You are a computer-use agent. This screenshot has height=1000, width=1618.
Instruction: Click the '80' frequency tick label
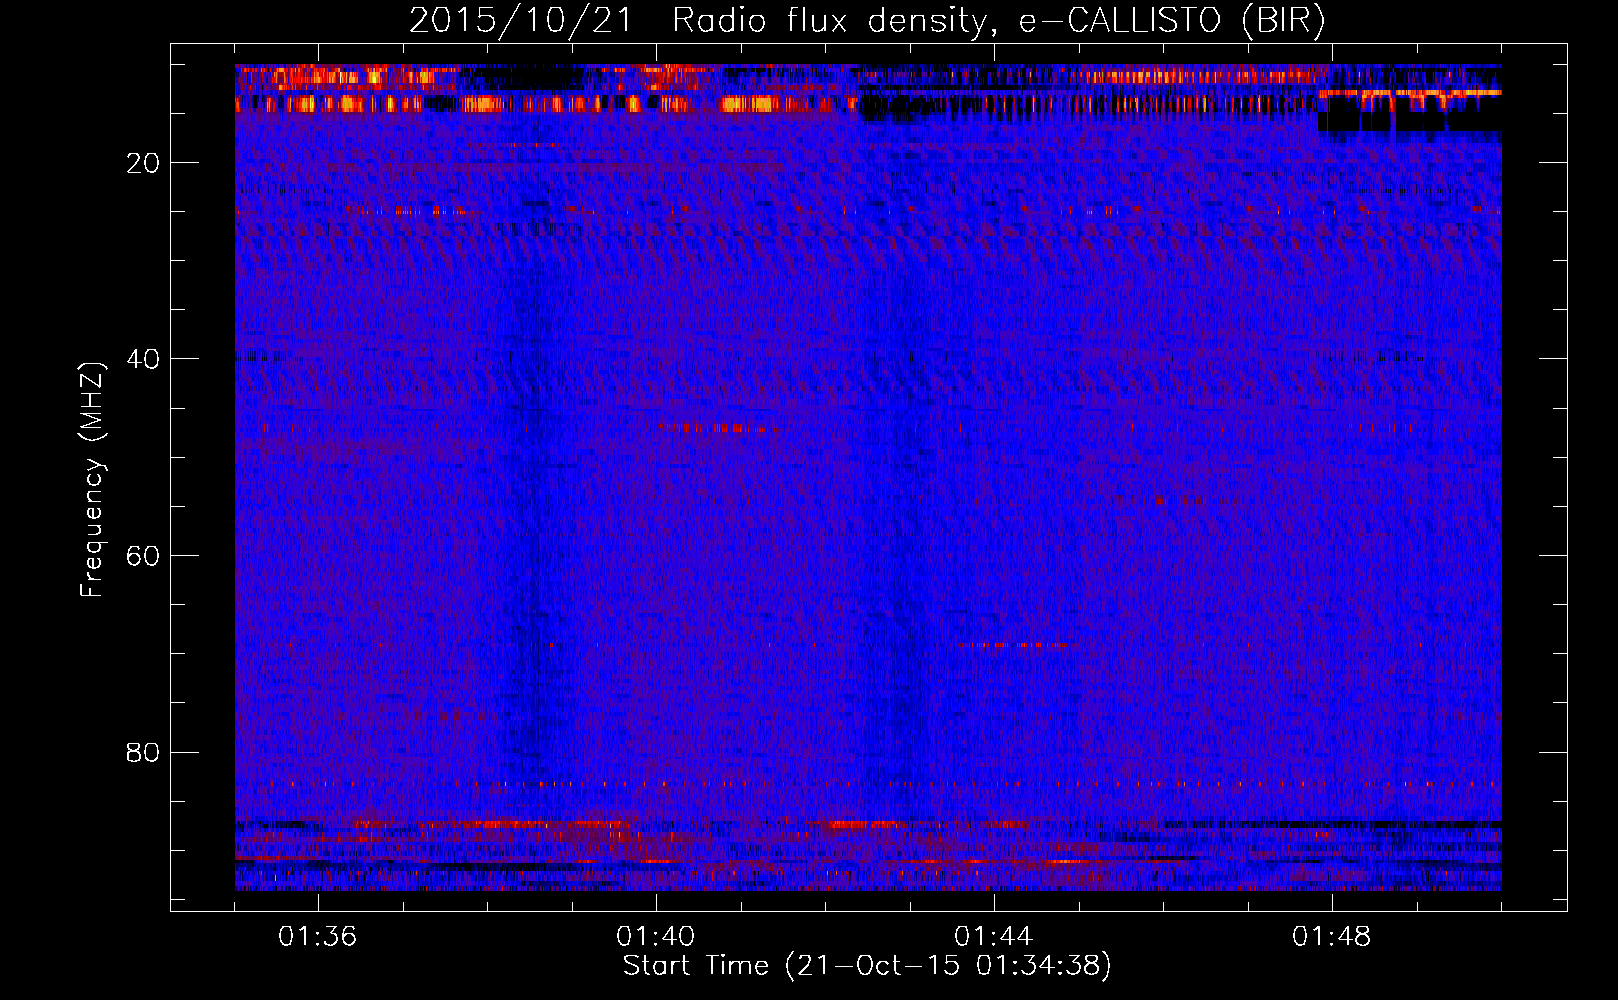pos(143,752)
